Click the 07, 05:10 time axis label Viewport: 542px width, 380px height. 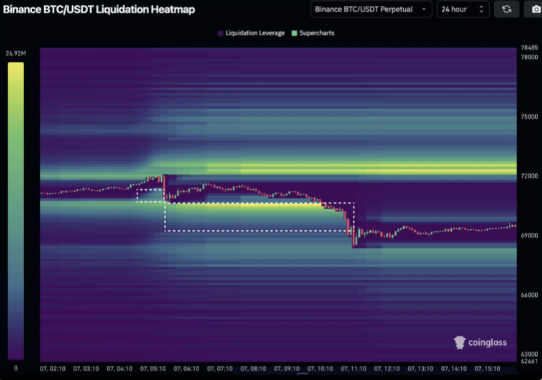point(153,369)
